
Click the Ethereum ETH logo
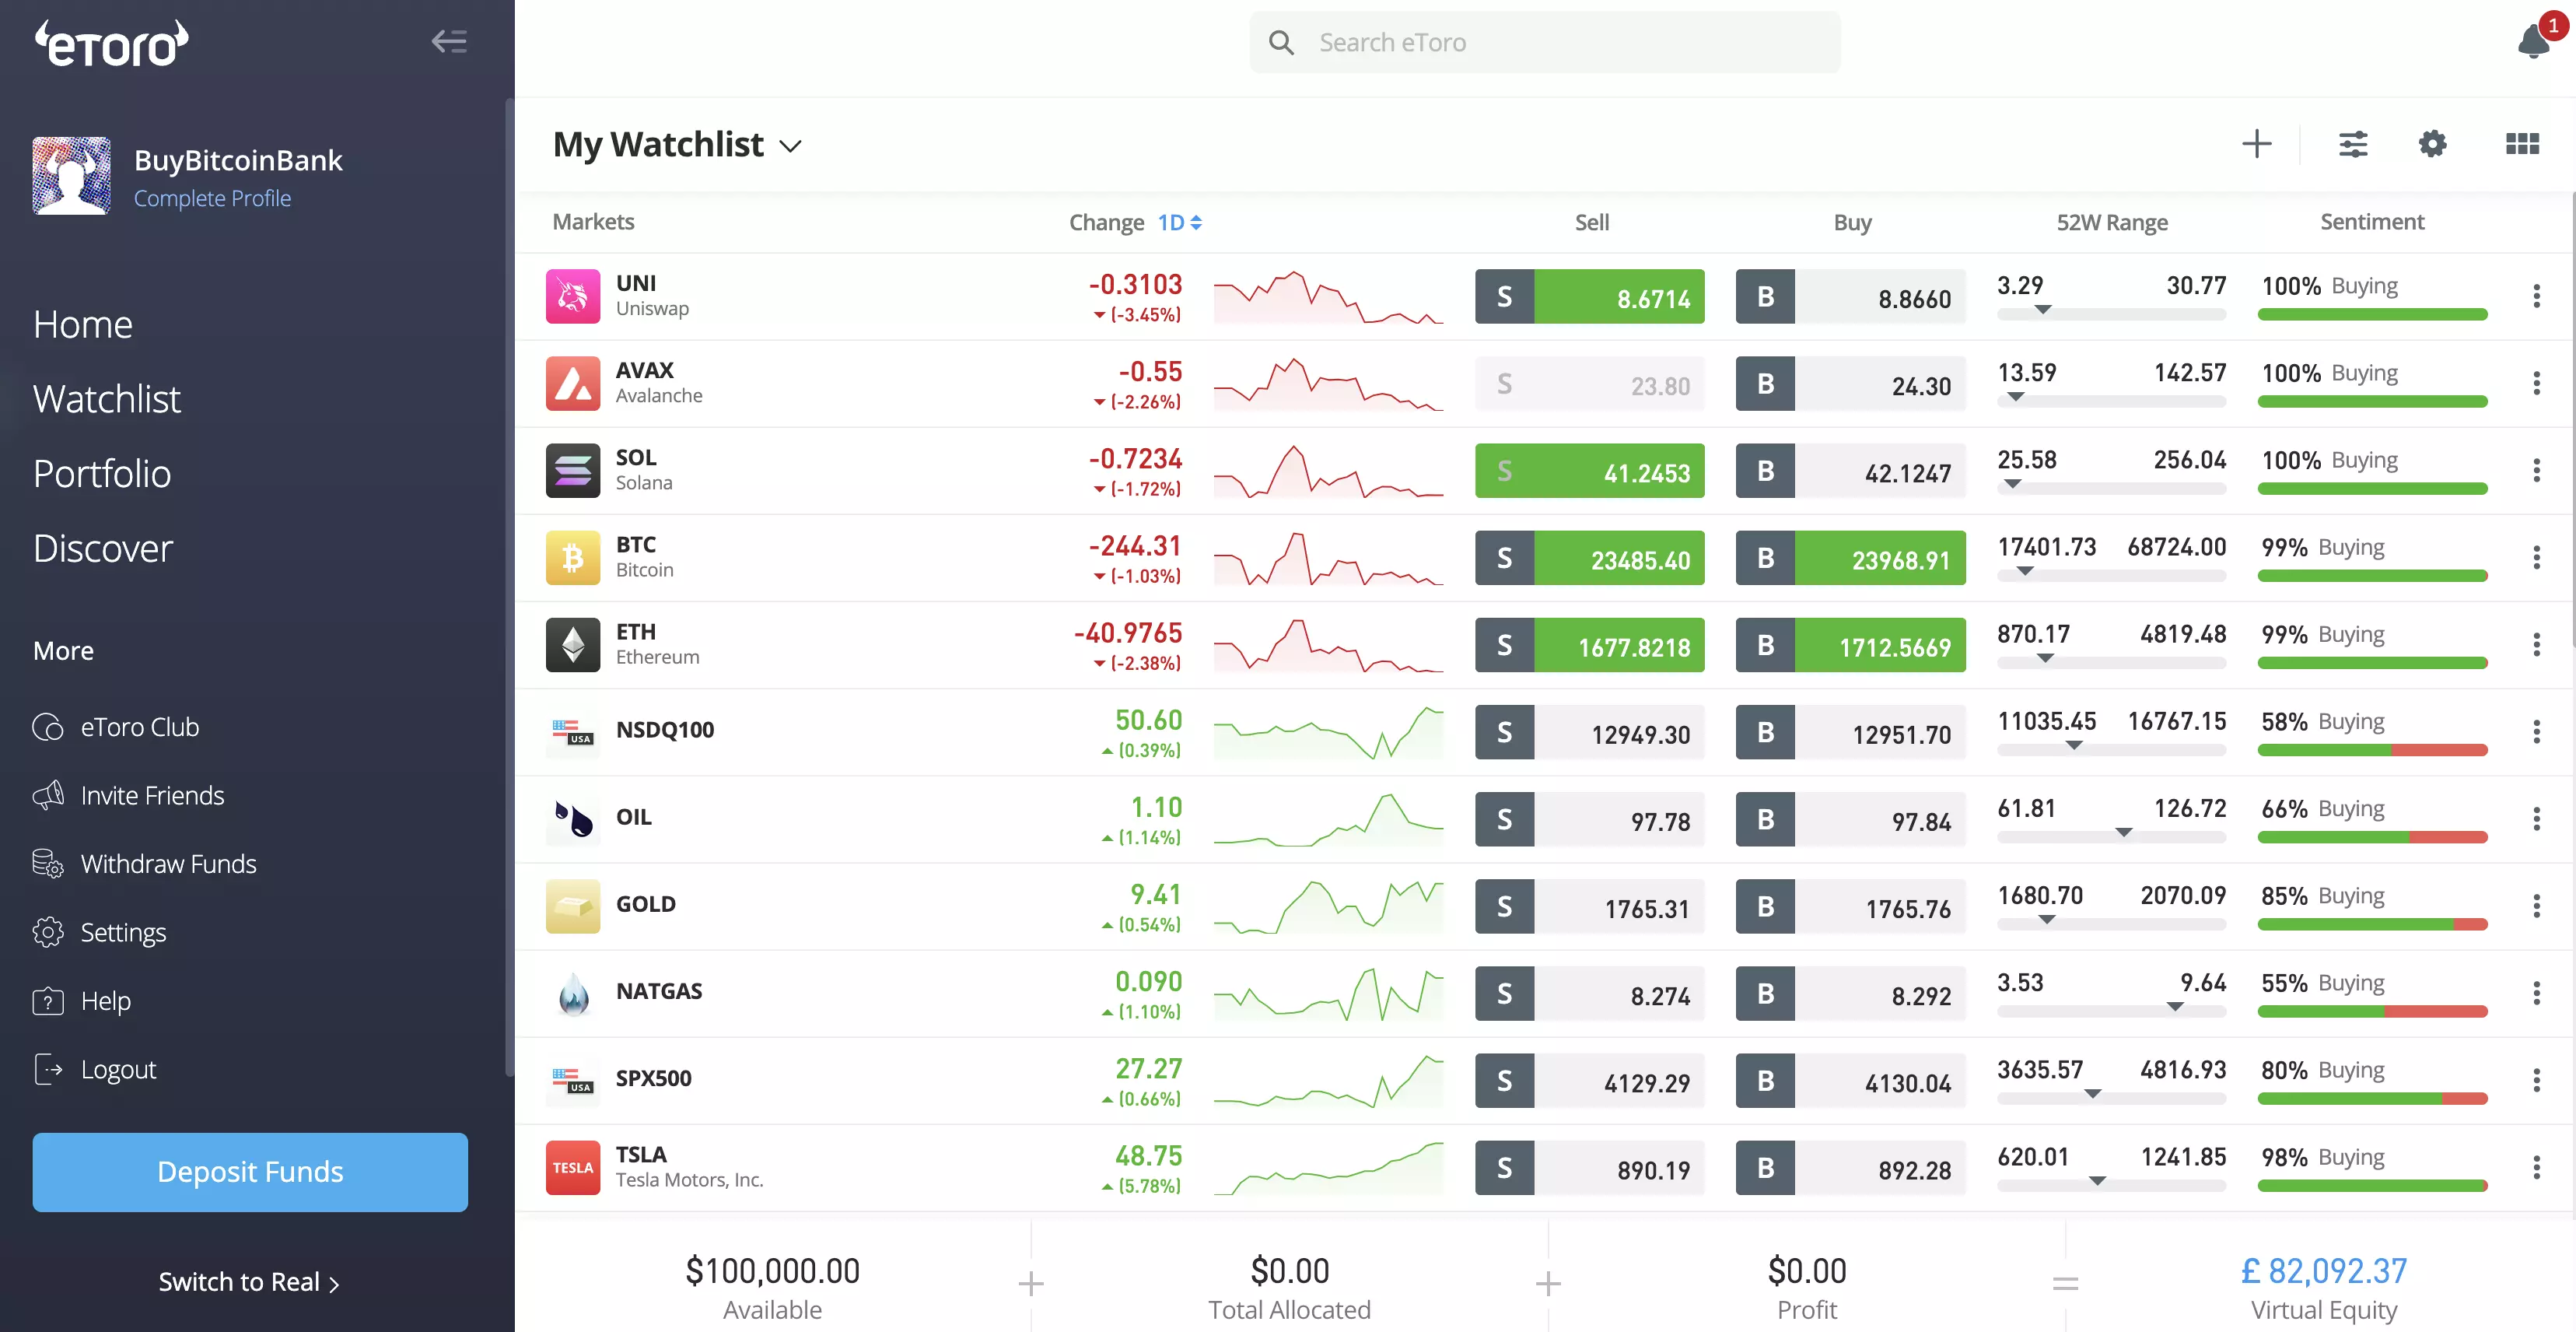(573, 644)
